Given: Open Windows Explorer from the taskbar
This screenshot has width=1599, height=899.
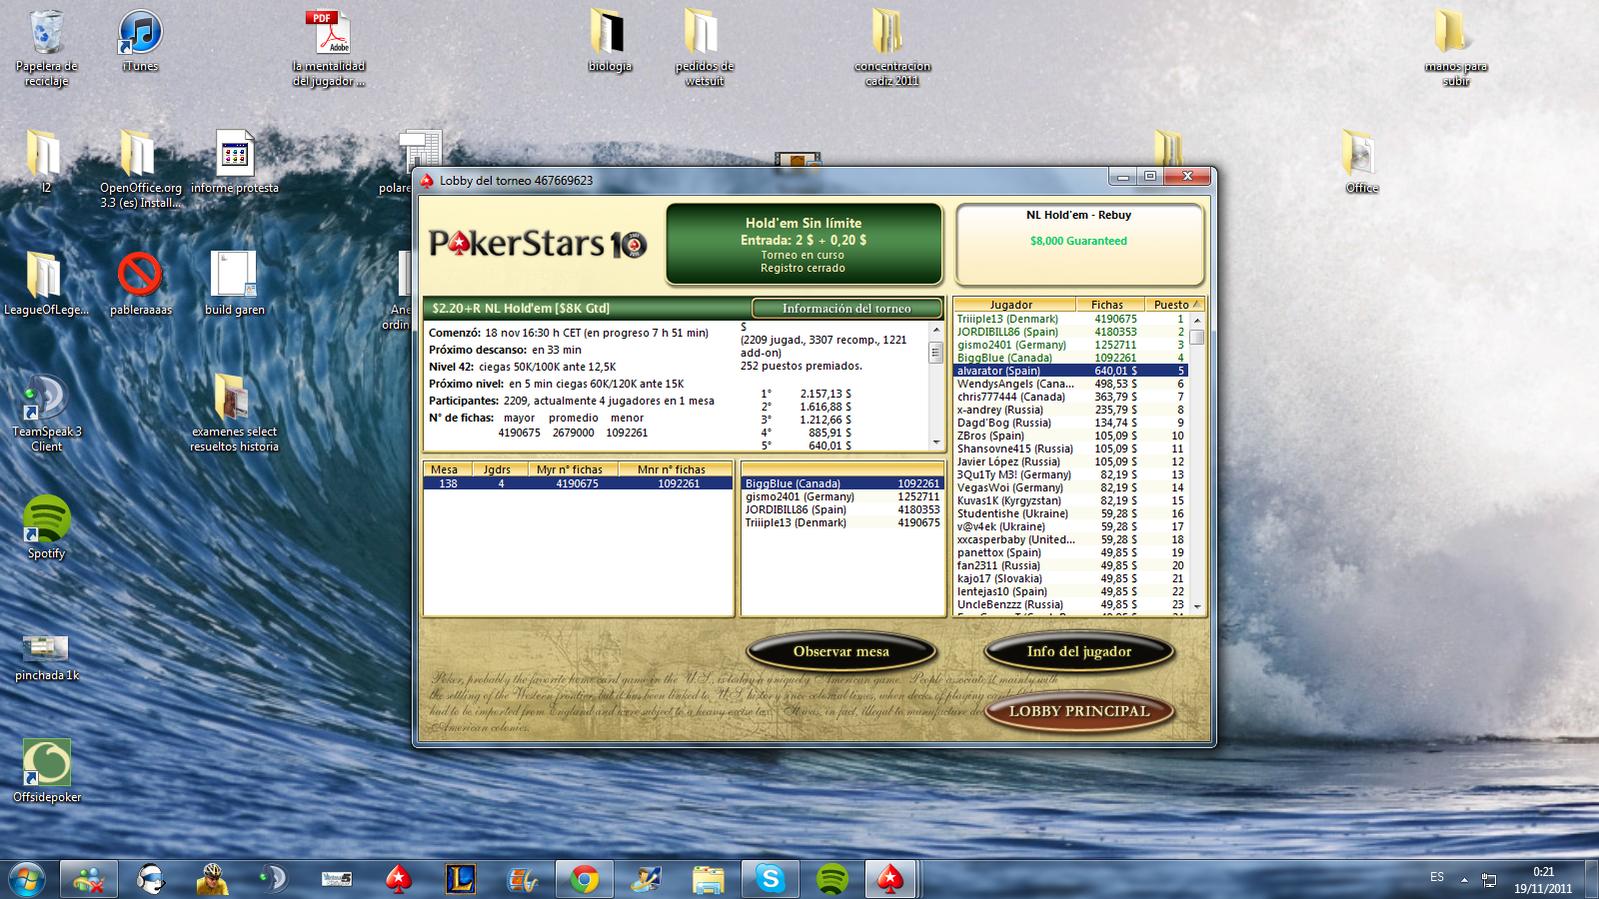Looking at the screenshot, I should [x=708, y=879].
